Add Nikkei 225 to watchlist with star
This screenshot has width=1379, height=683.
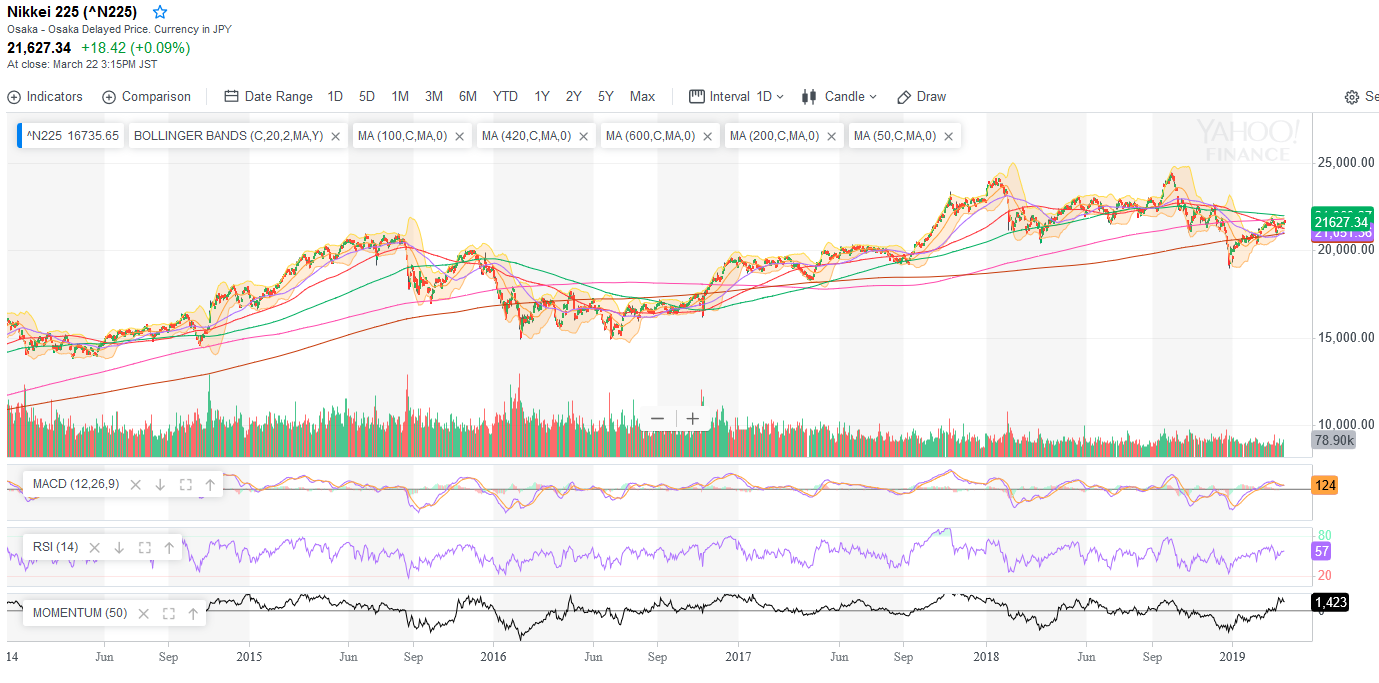pos(160,12)
